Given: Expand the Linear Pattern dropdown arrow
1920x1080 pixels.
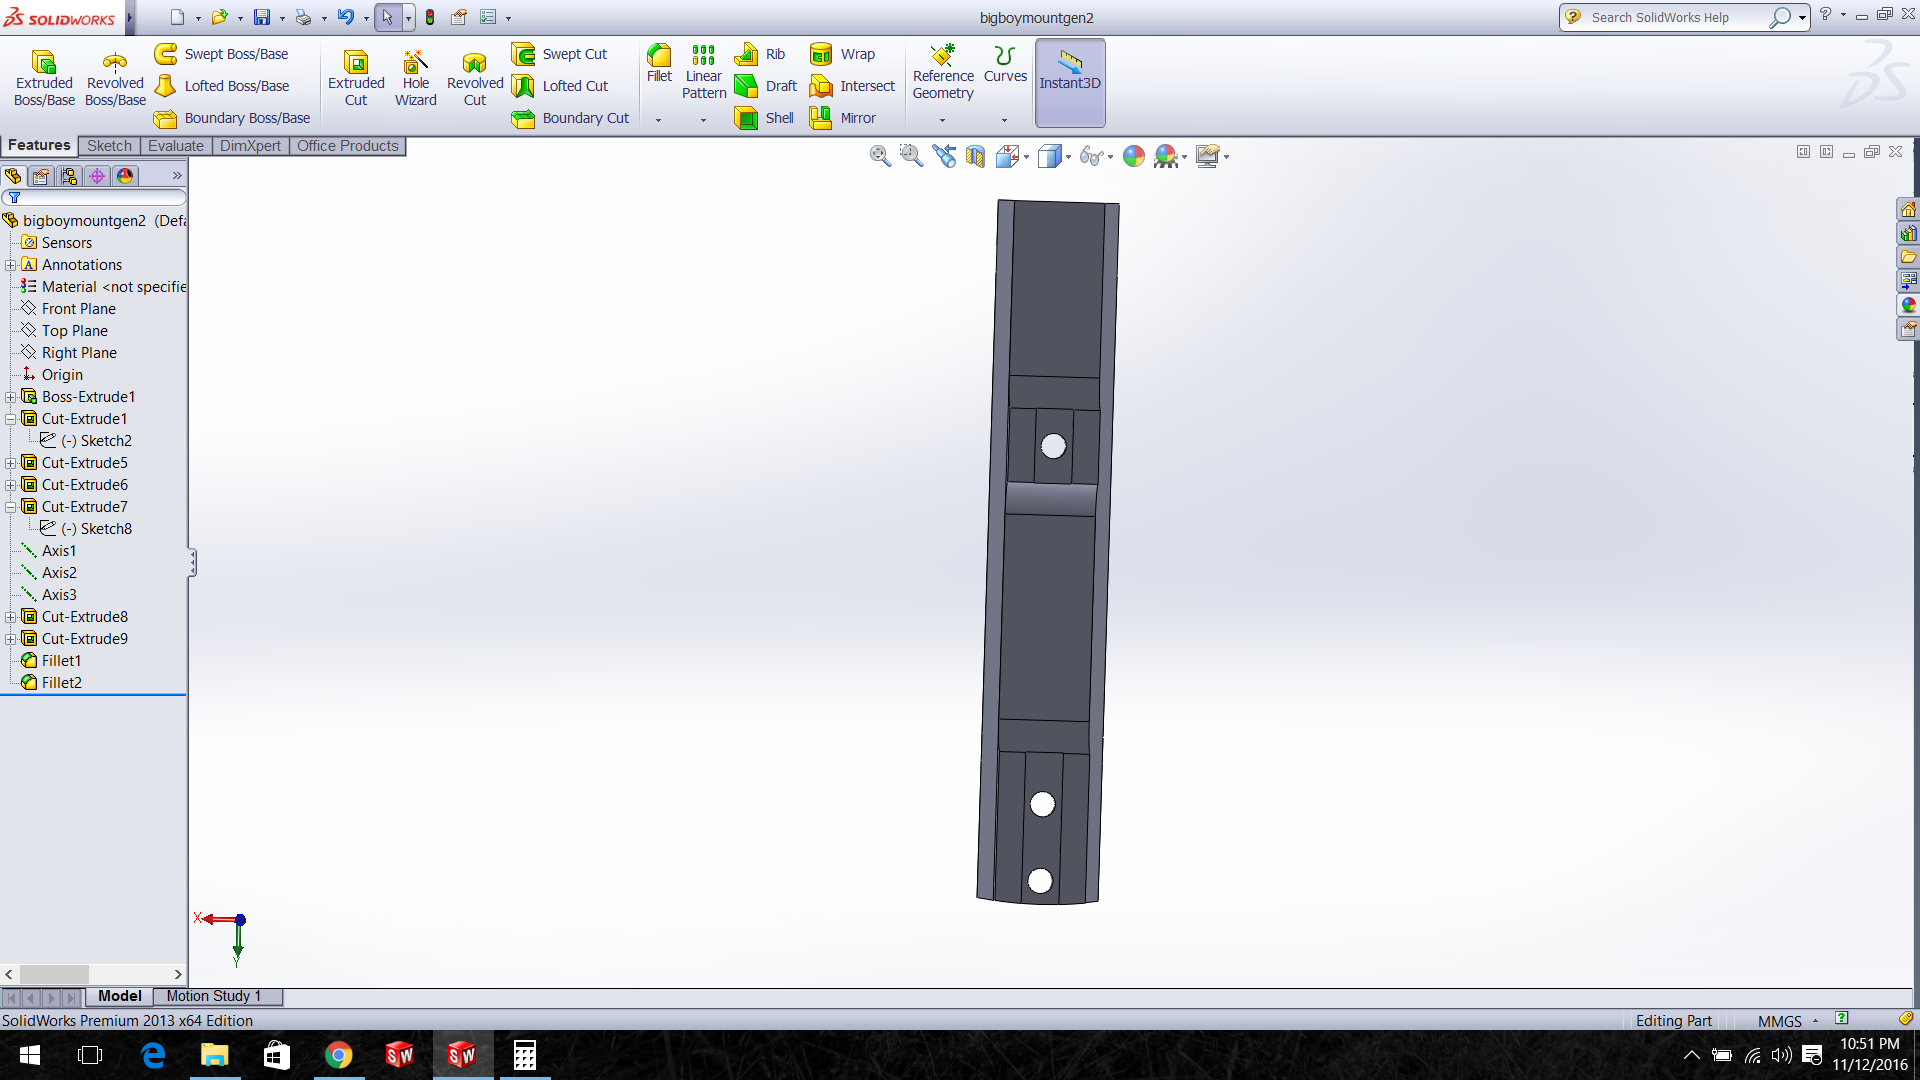Looking at the screenshot, I should click(x=704, y=120).
